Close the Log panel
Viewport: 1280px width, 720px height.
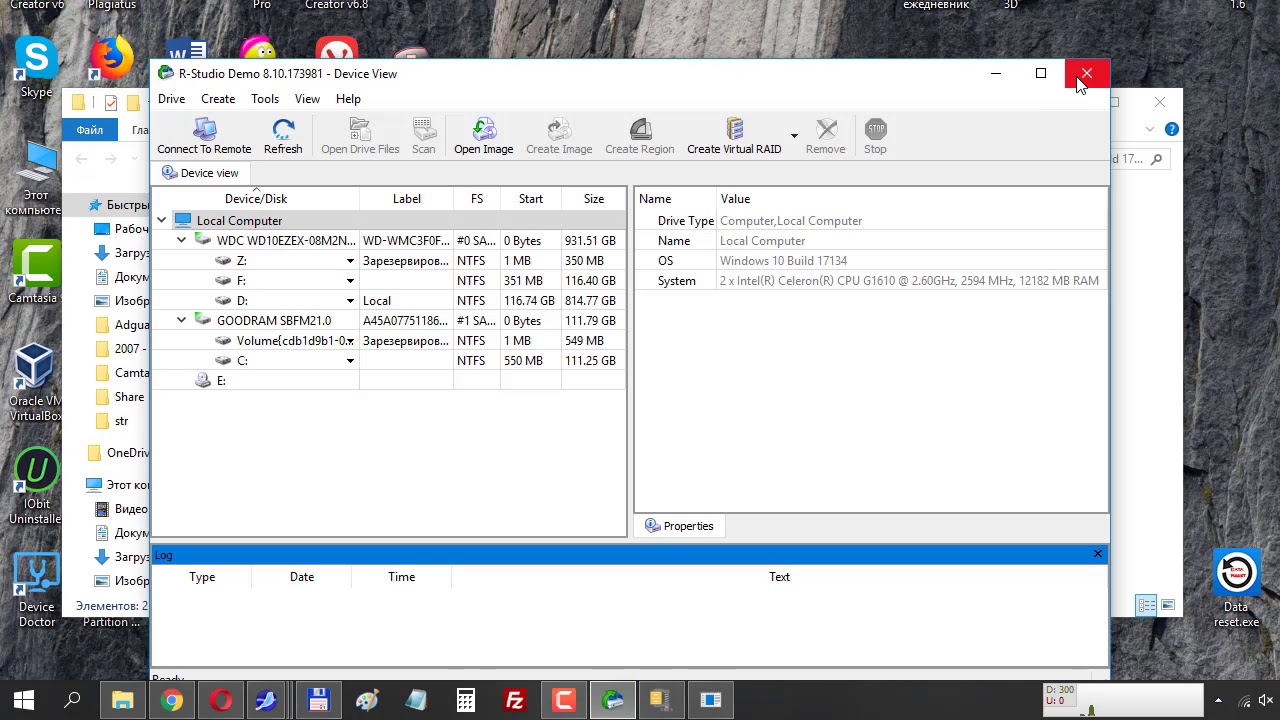[x=1098, y=554]
